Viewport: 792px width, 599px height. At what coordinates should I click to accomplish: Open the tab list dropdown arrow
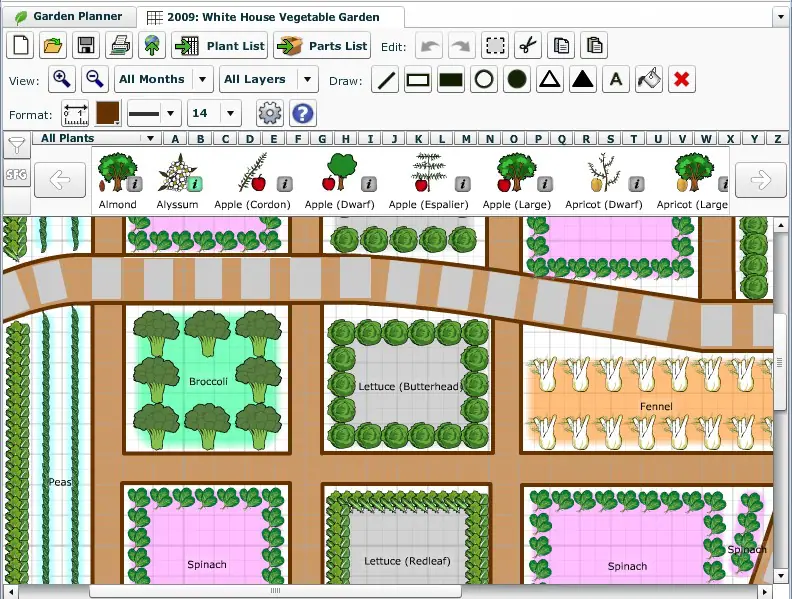(781, 17)
